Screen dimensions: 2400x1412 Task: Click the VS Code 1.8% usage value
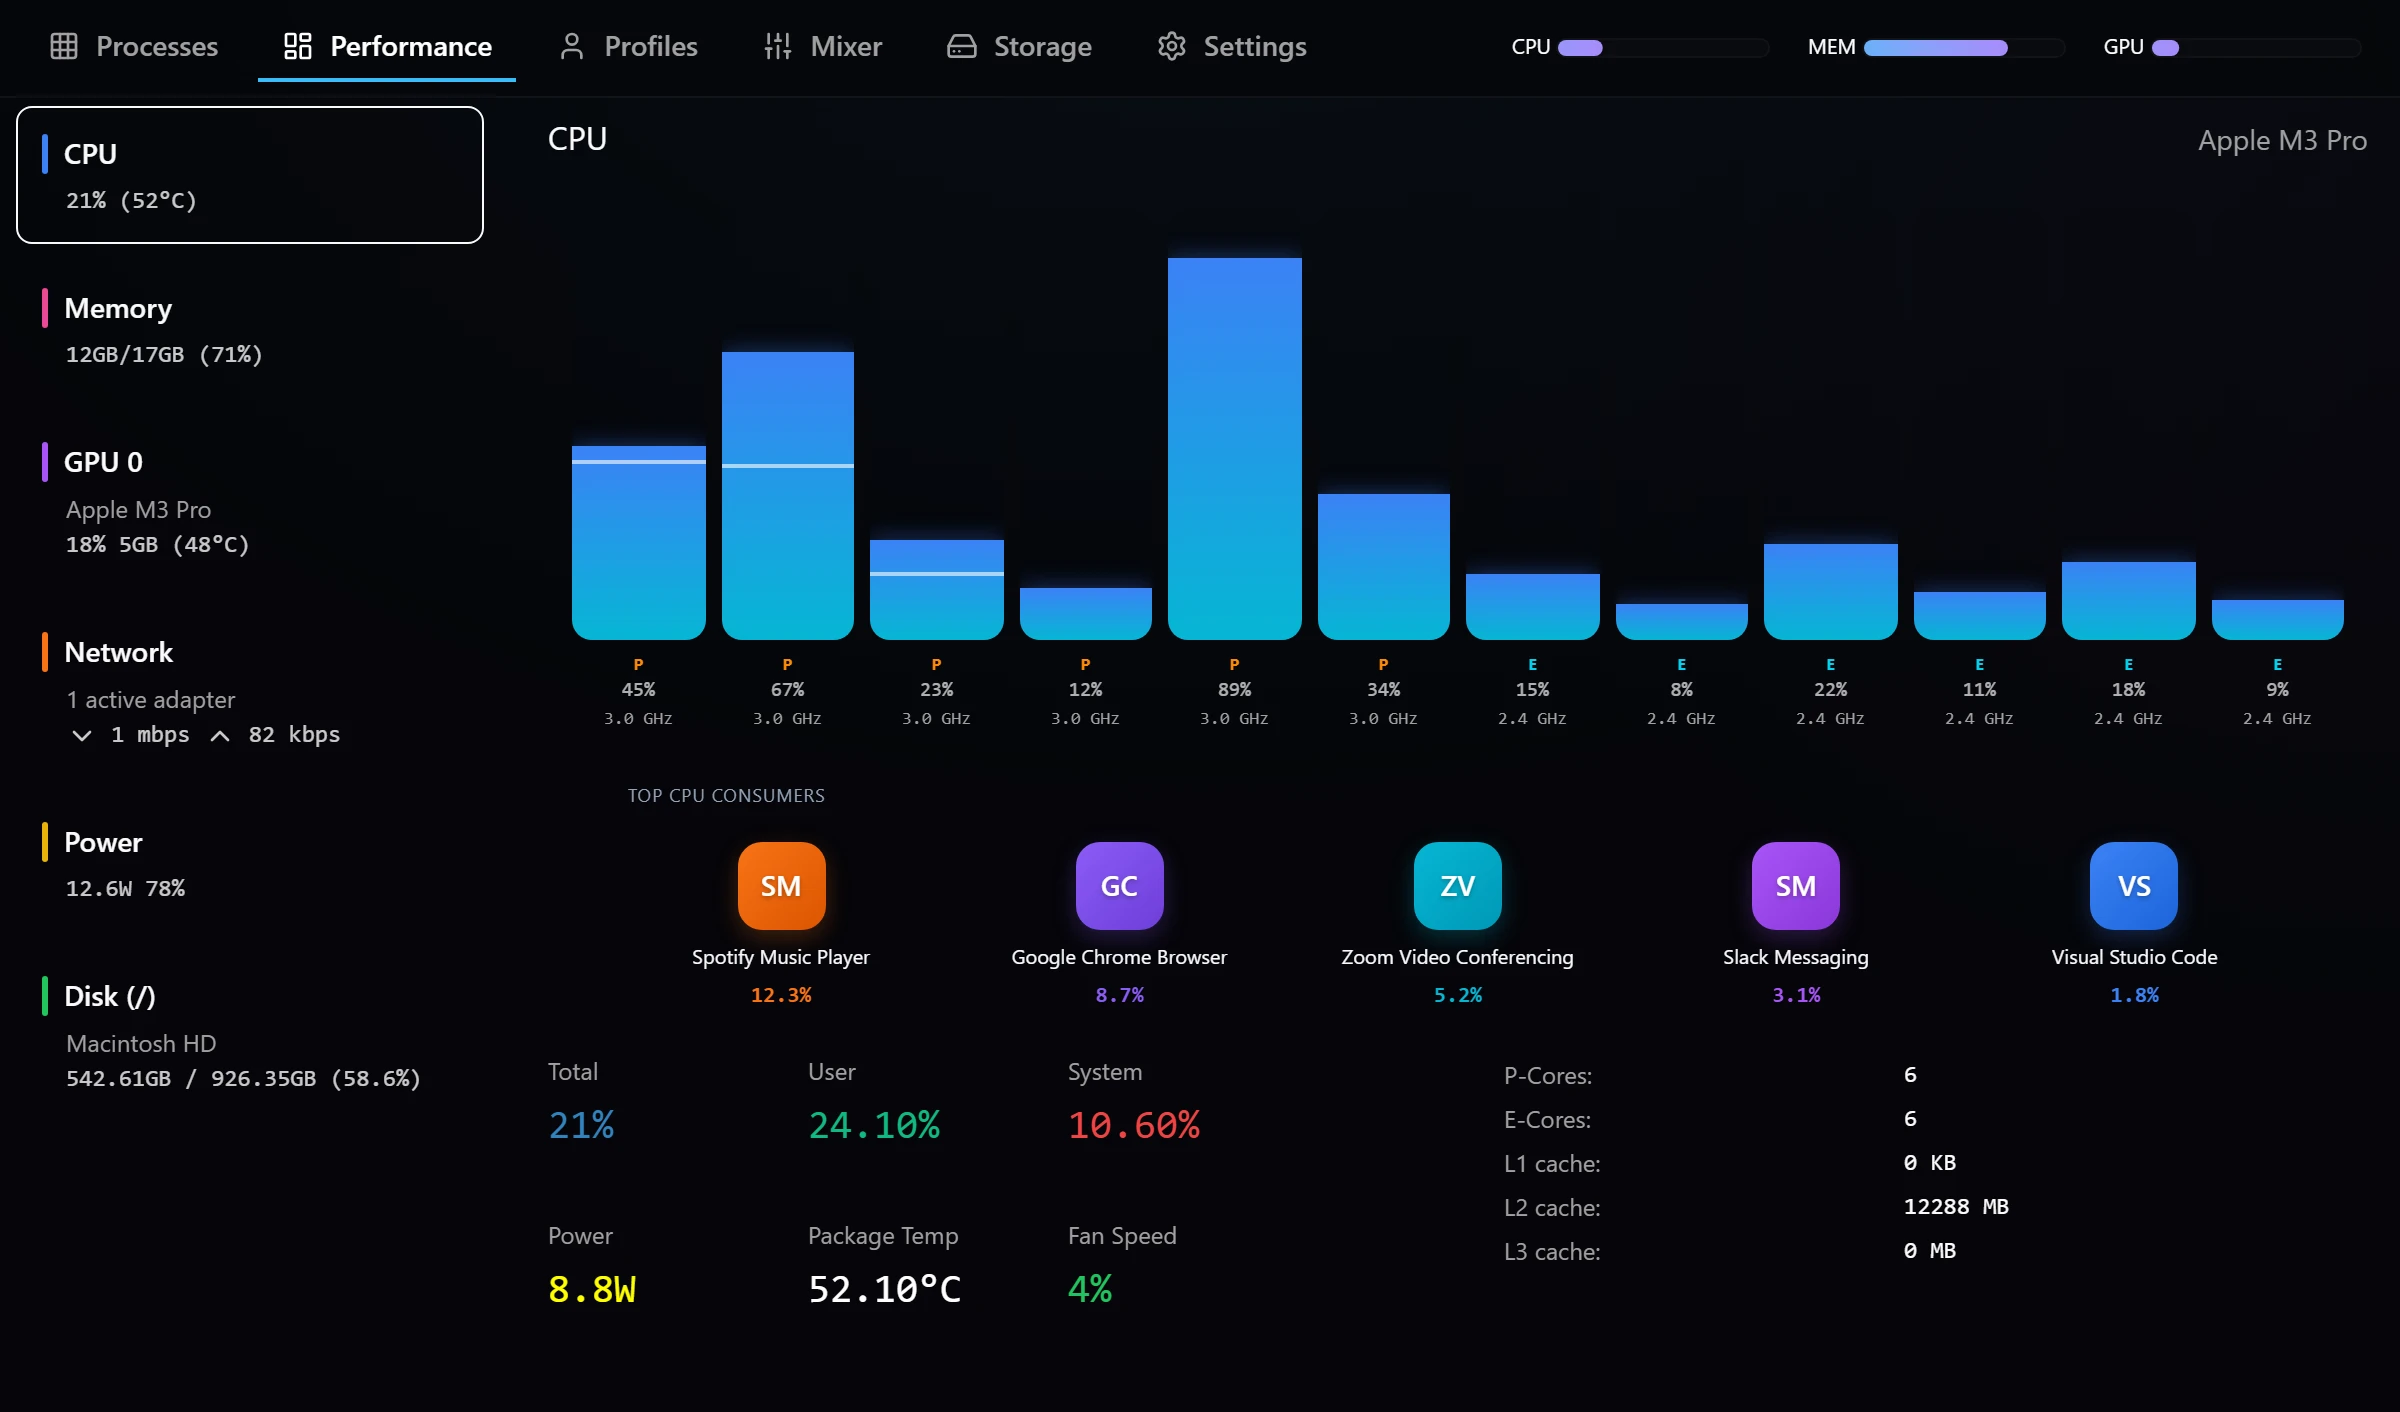(2134, 995)
